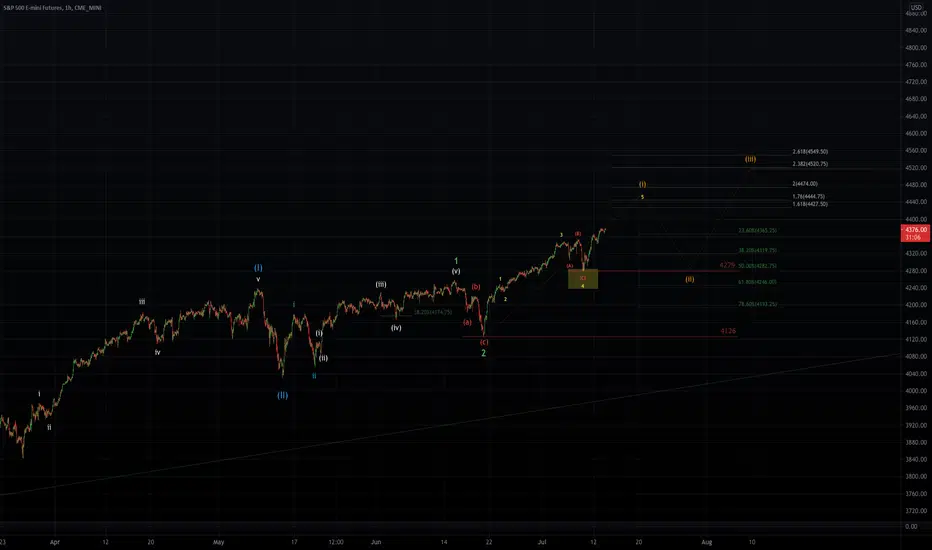Click the 4600.00 price axis label
Screen dimensions: 932x550
pyautogui.click(x=916, y=133)
